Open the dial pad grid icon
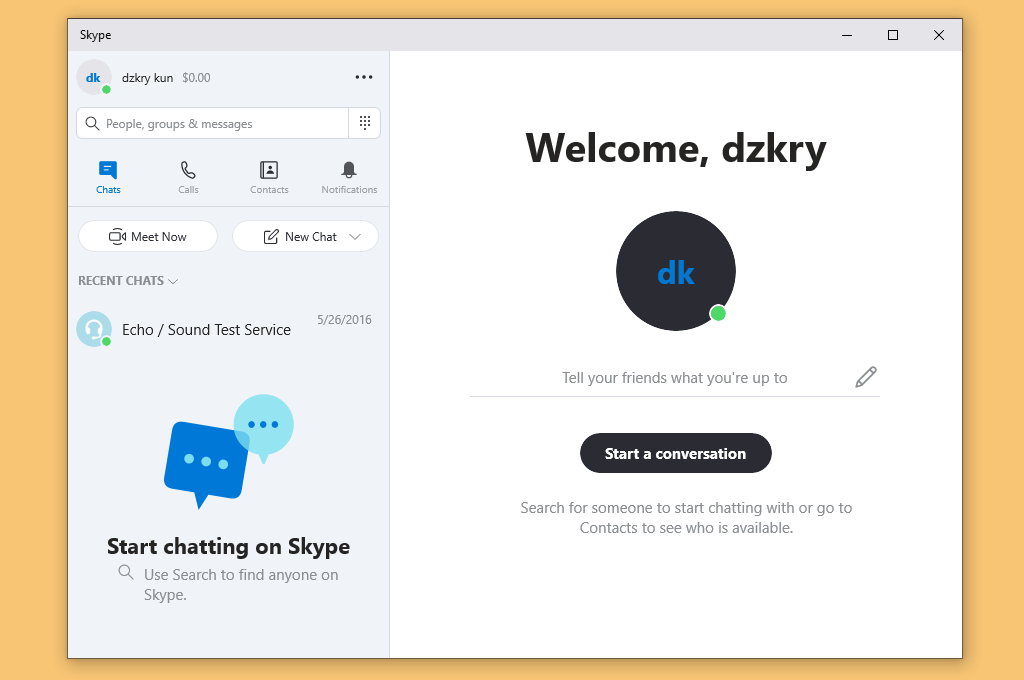This screenshot has height=680, width=1024. (x=365, y=123)
